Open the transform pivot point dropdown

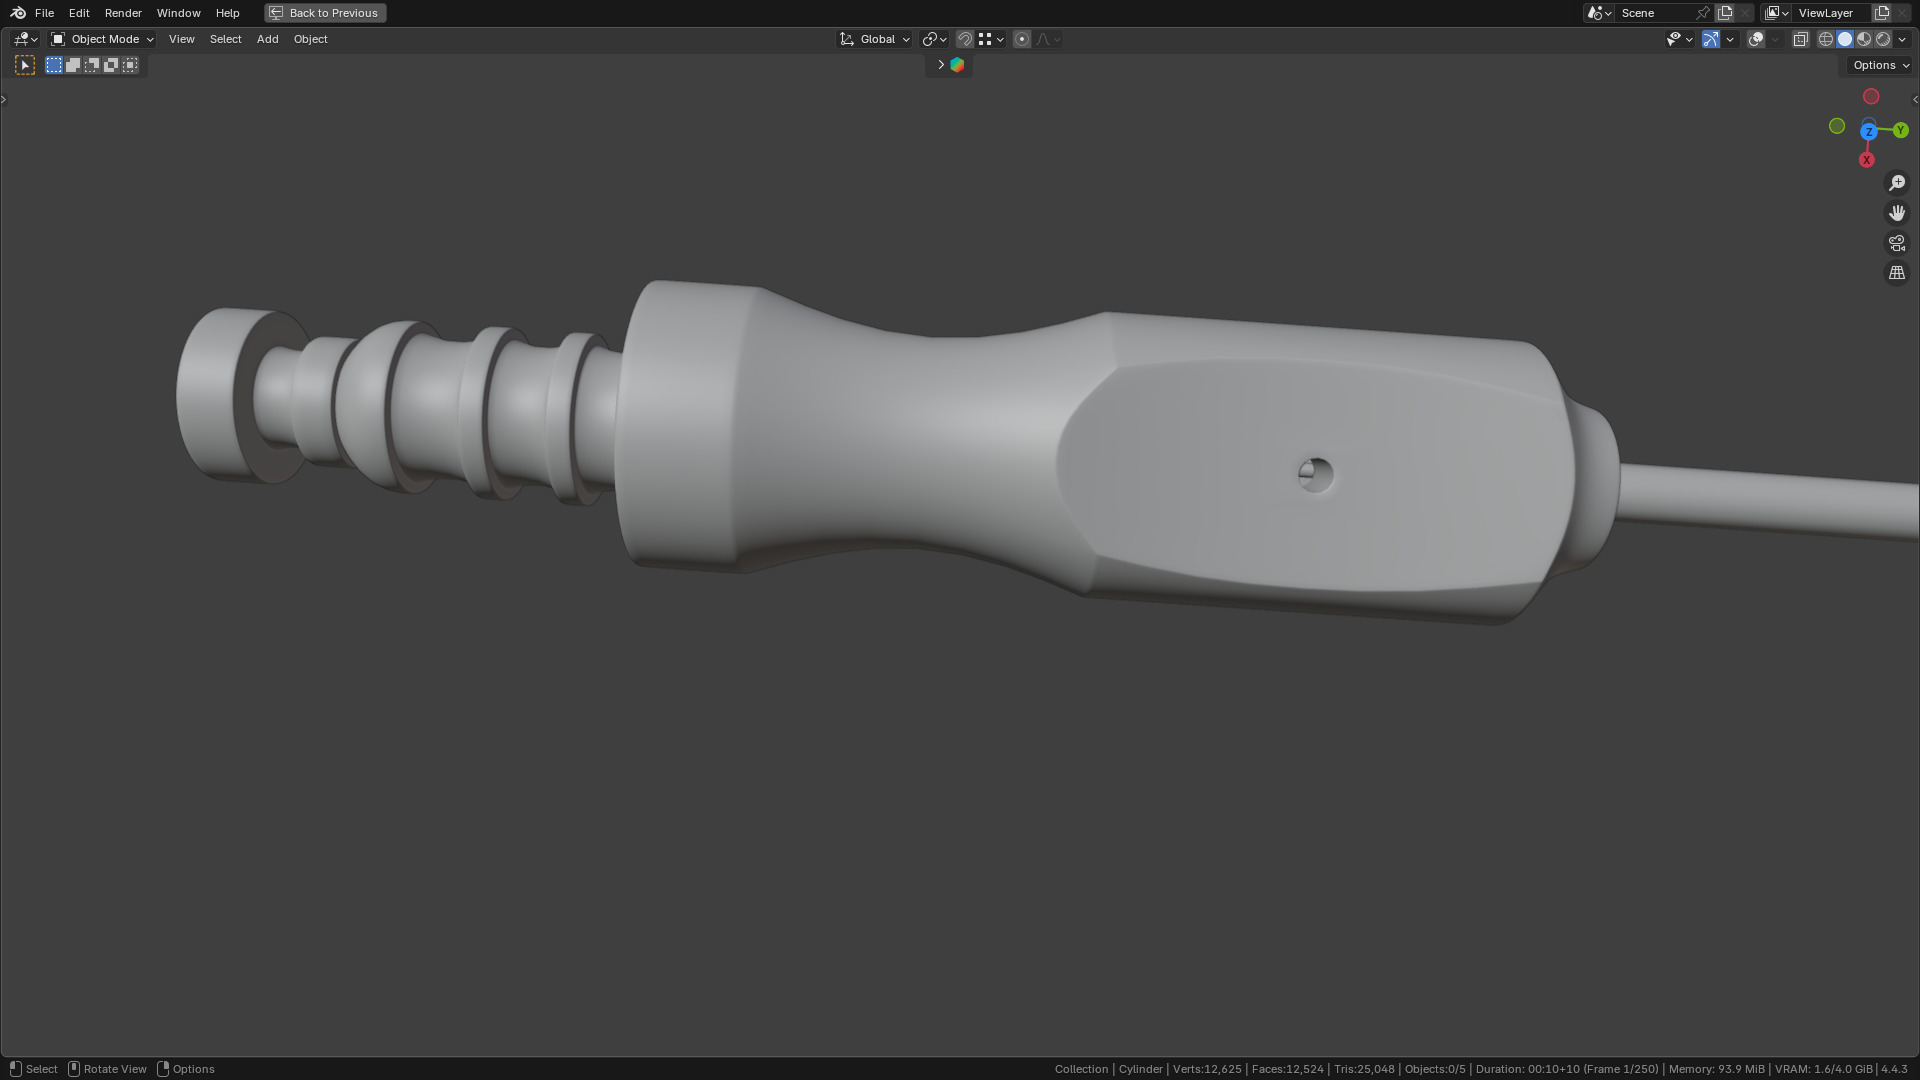click(x=934, y=39)
